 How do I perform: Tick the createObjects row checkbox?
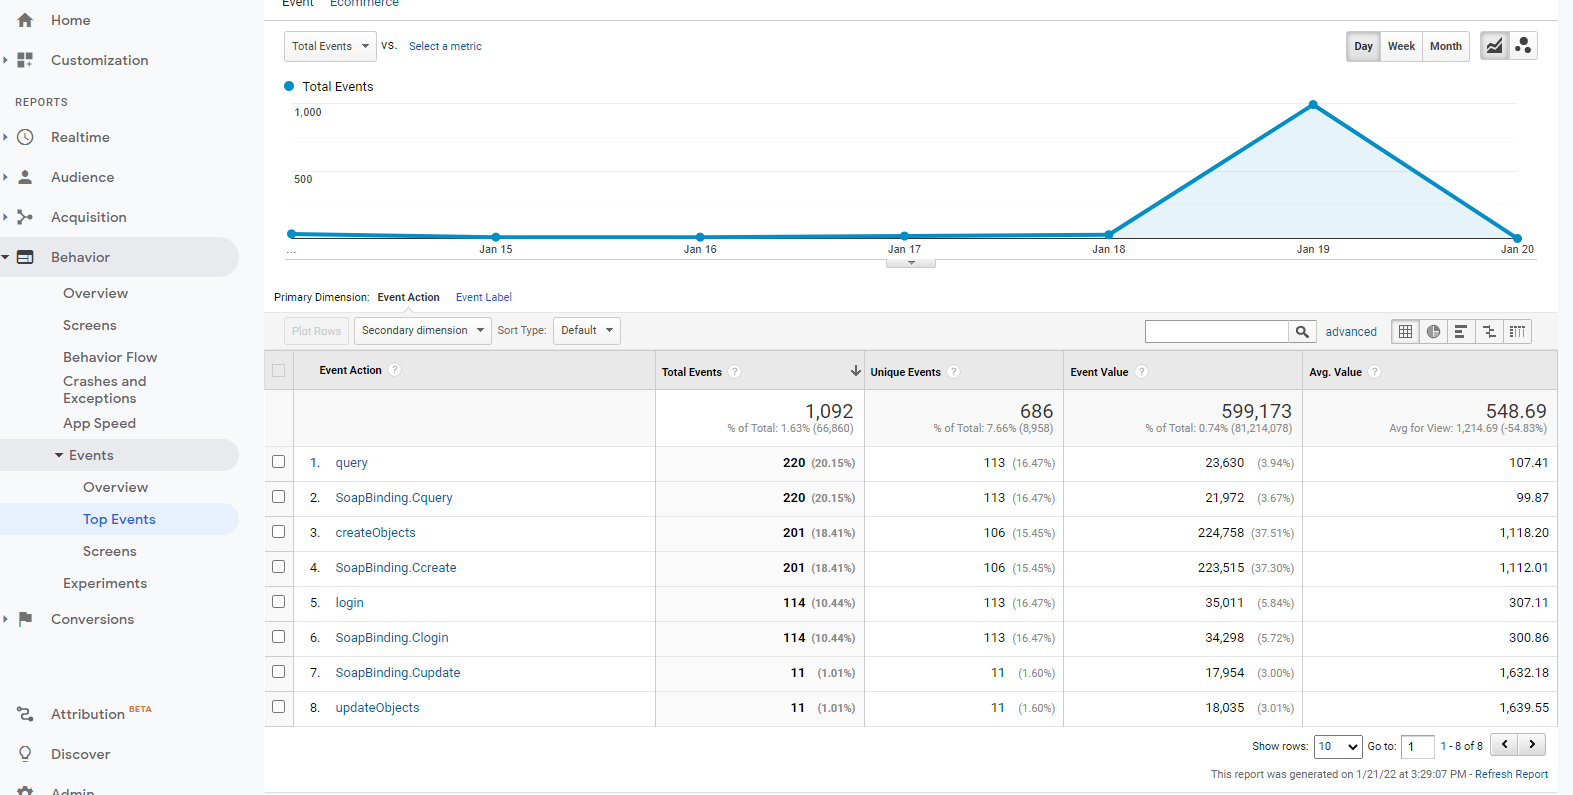pyautogui.click(x=279, y=532)
